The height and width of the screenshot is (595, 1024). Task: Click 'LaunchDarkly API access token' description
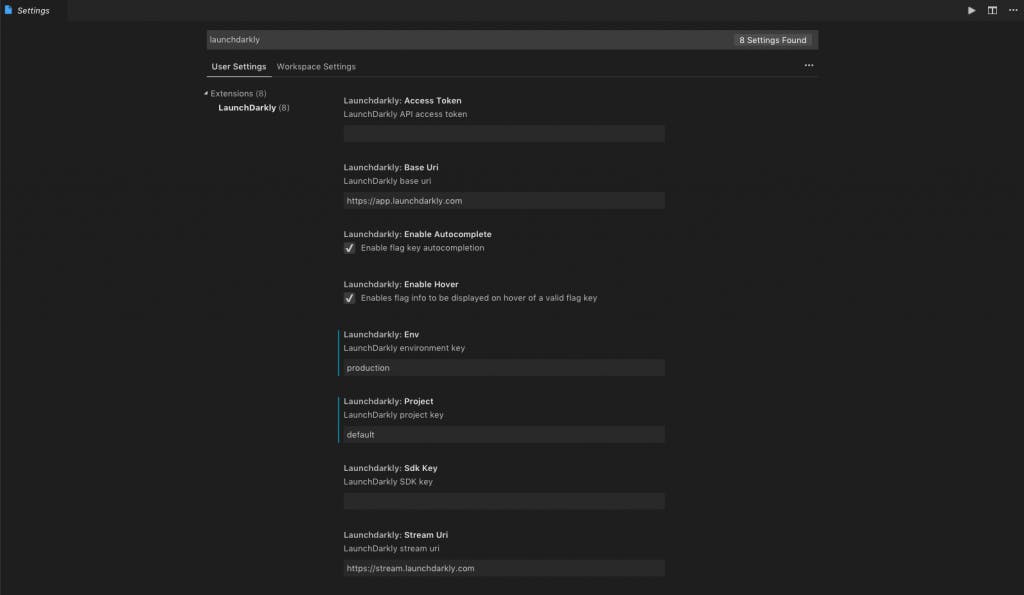(x=406, y=114)
